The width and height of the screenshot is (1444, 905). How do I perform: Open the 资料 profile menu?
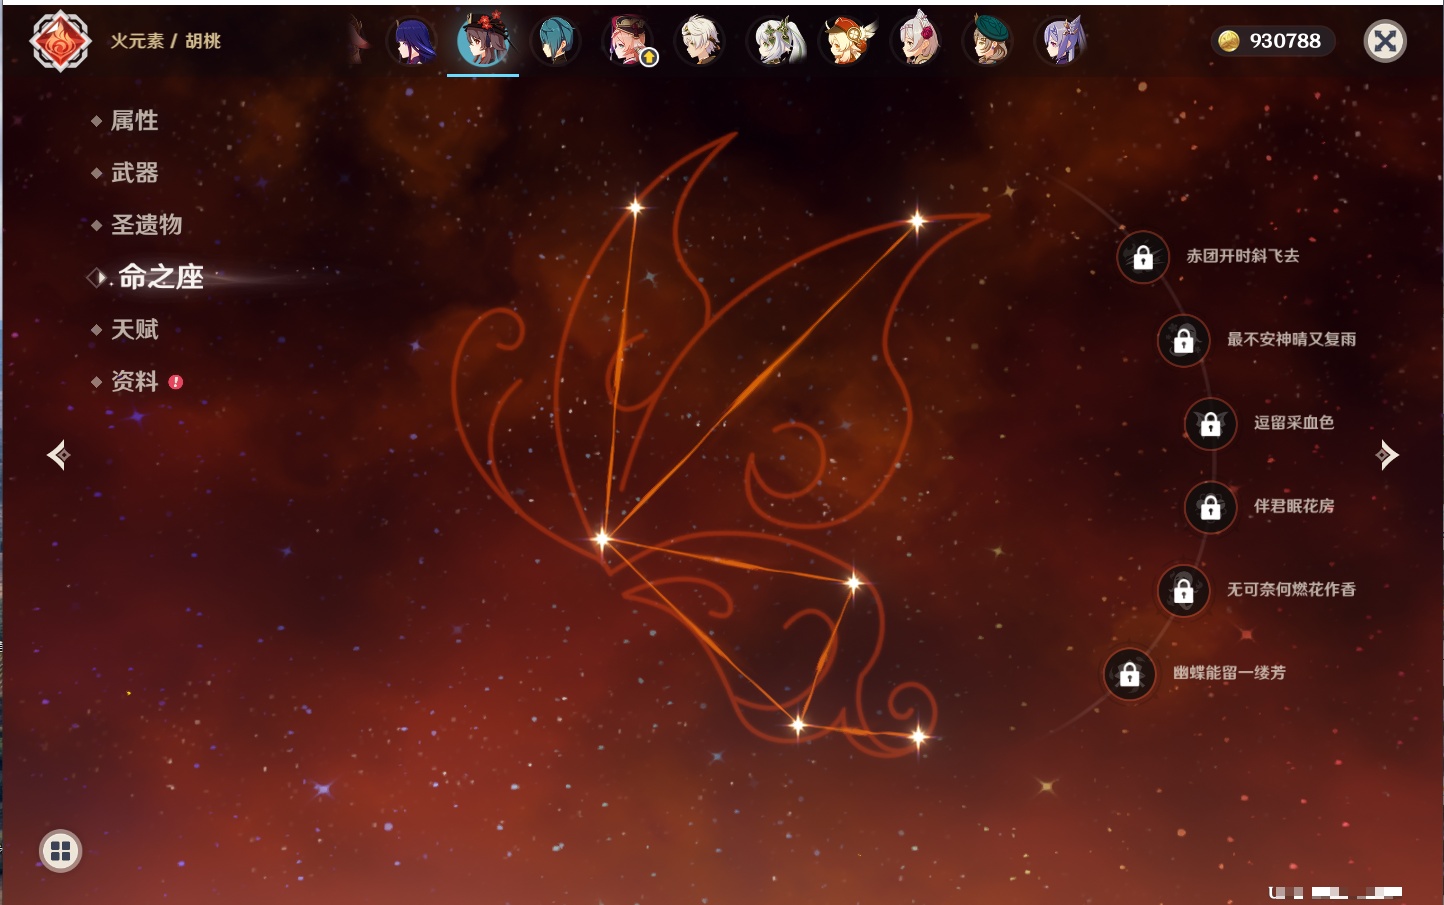tap(134, 381)
